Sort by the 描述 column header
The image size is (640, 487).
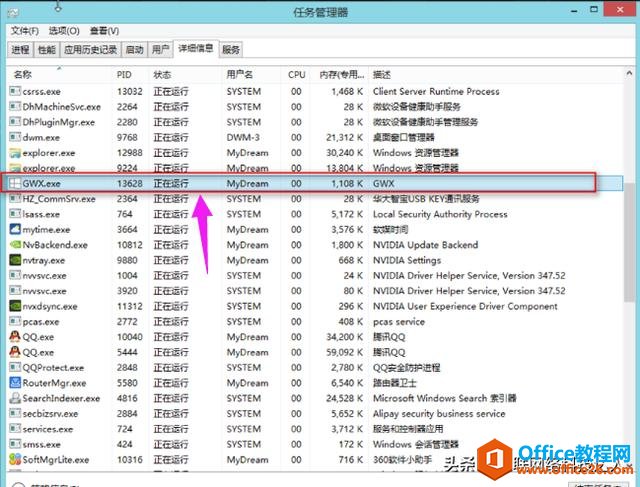pyautogui.click(x=496, y=75)
